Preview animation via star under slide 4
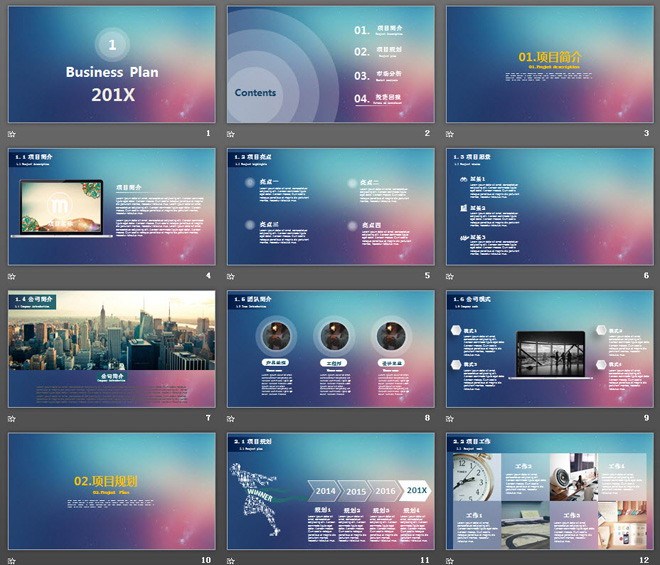660x565 pixels. [x=12, y=275]
